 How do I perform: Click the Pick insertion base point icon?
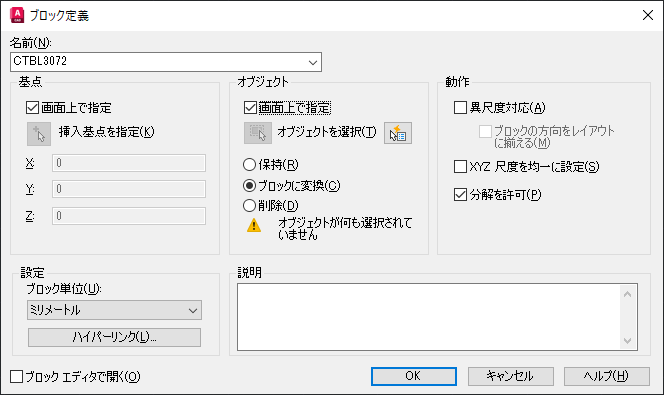[39, 134]
